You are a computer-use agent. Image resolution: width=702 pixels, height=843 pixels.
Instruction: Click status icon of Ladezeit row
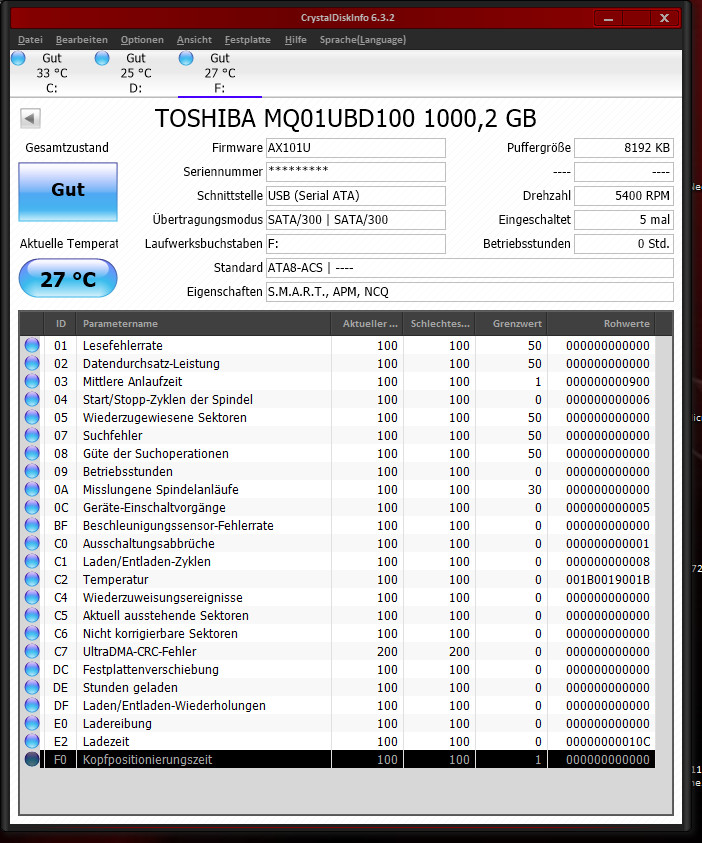32,741
